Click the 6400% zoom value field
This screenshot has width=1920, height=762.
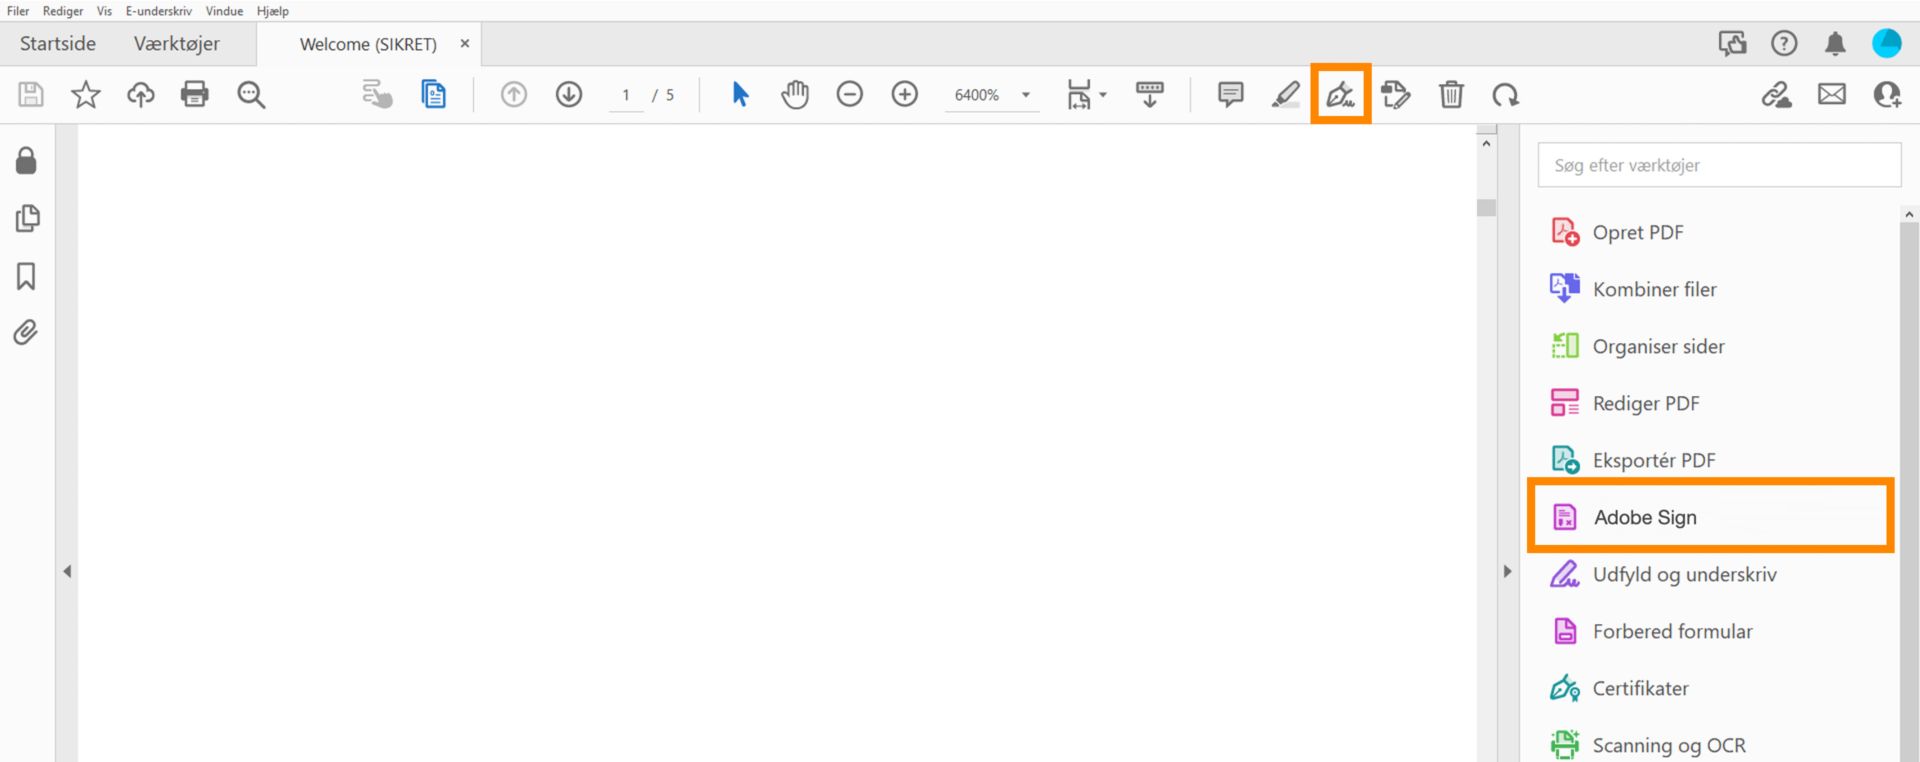tap(977, 95)
